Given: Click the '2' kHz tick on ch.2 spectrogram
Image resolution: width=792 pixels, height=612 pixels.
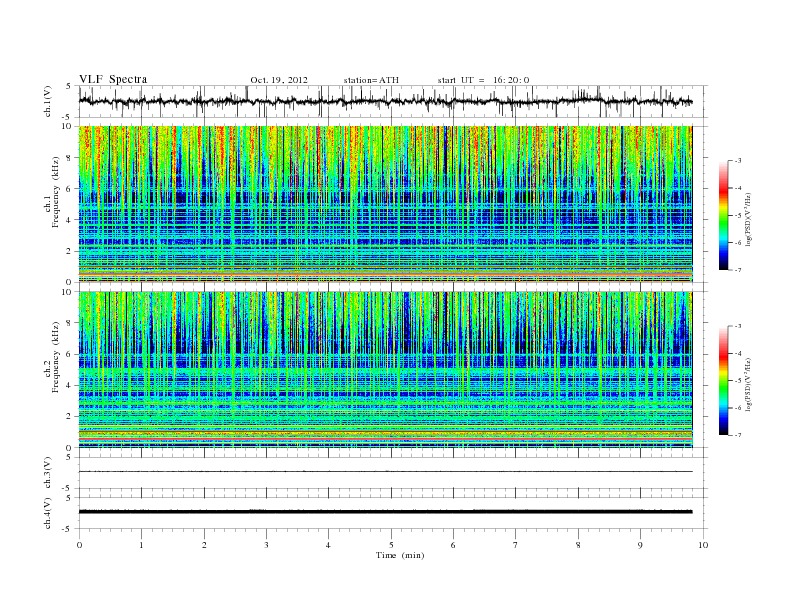Looking at the screenshot, I should tap(70, 417).
